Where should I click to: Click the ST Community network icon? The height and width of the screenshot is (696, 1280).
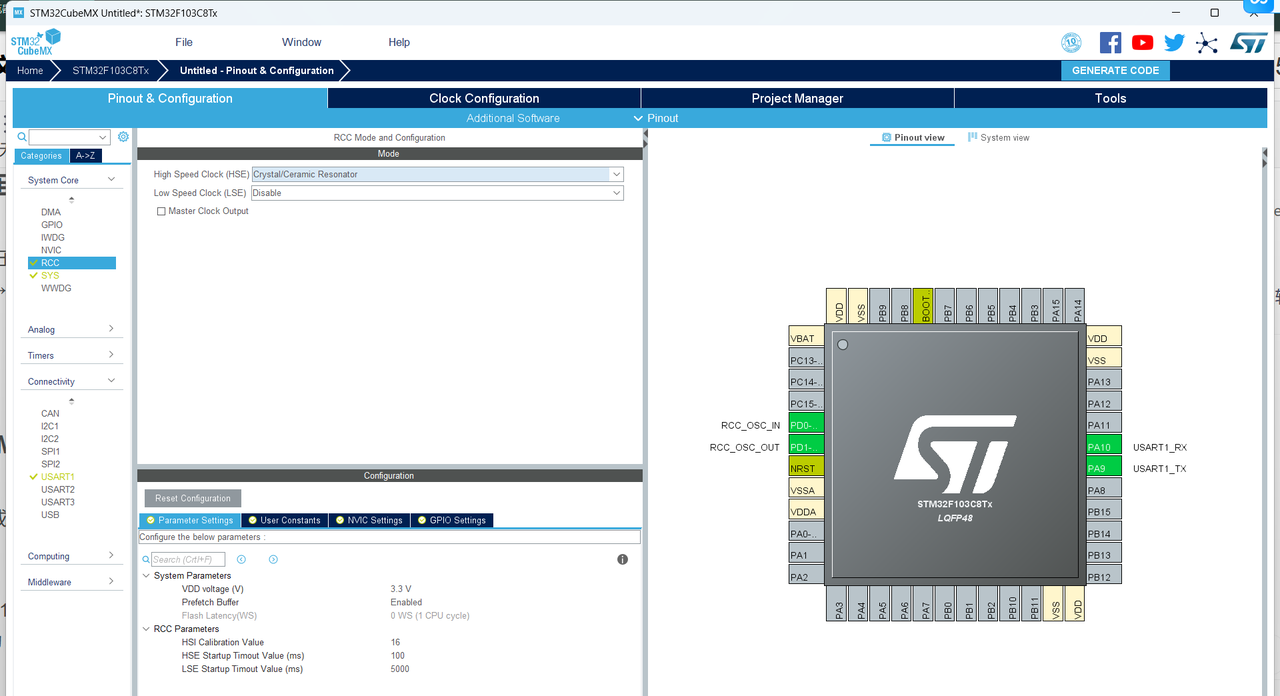coord(1207,43)
